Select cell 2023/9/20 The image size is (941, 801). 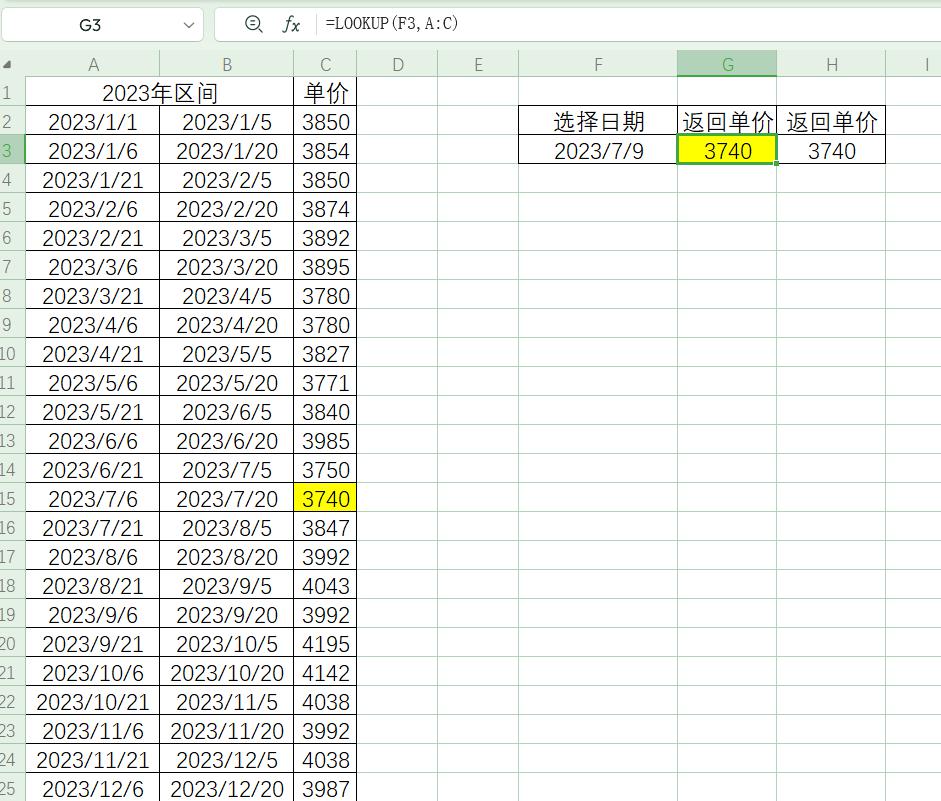click(x=227, y=614)
